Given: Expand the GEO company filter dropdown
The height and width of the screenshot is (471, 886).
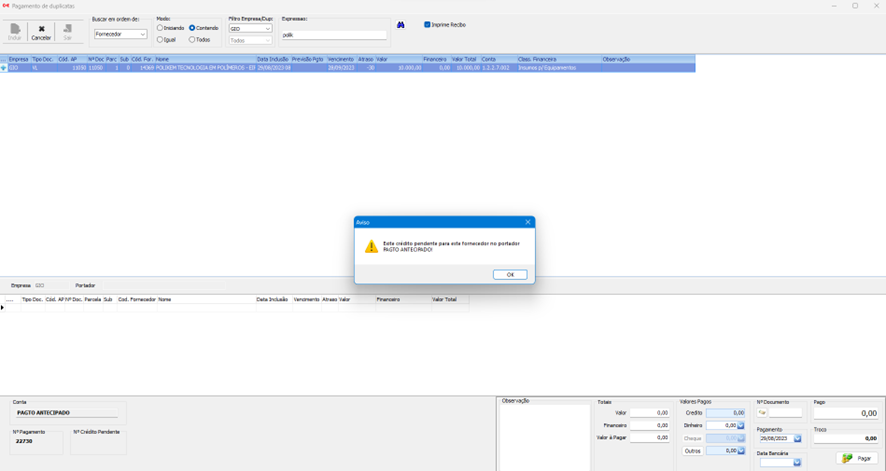Looking at the screenshot, I should click(268, 29).
